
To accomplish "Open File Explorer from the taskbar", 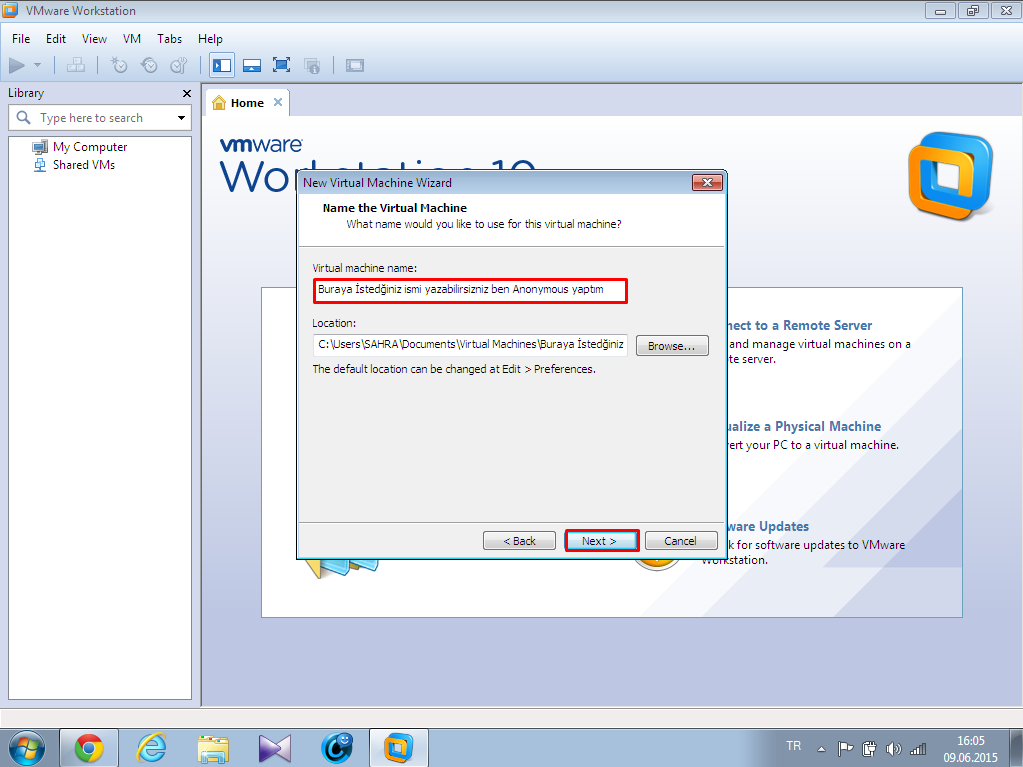I will click(x=213, y=748).
